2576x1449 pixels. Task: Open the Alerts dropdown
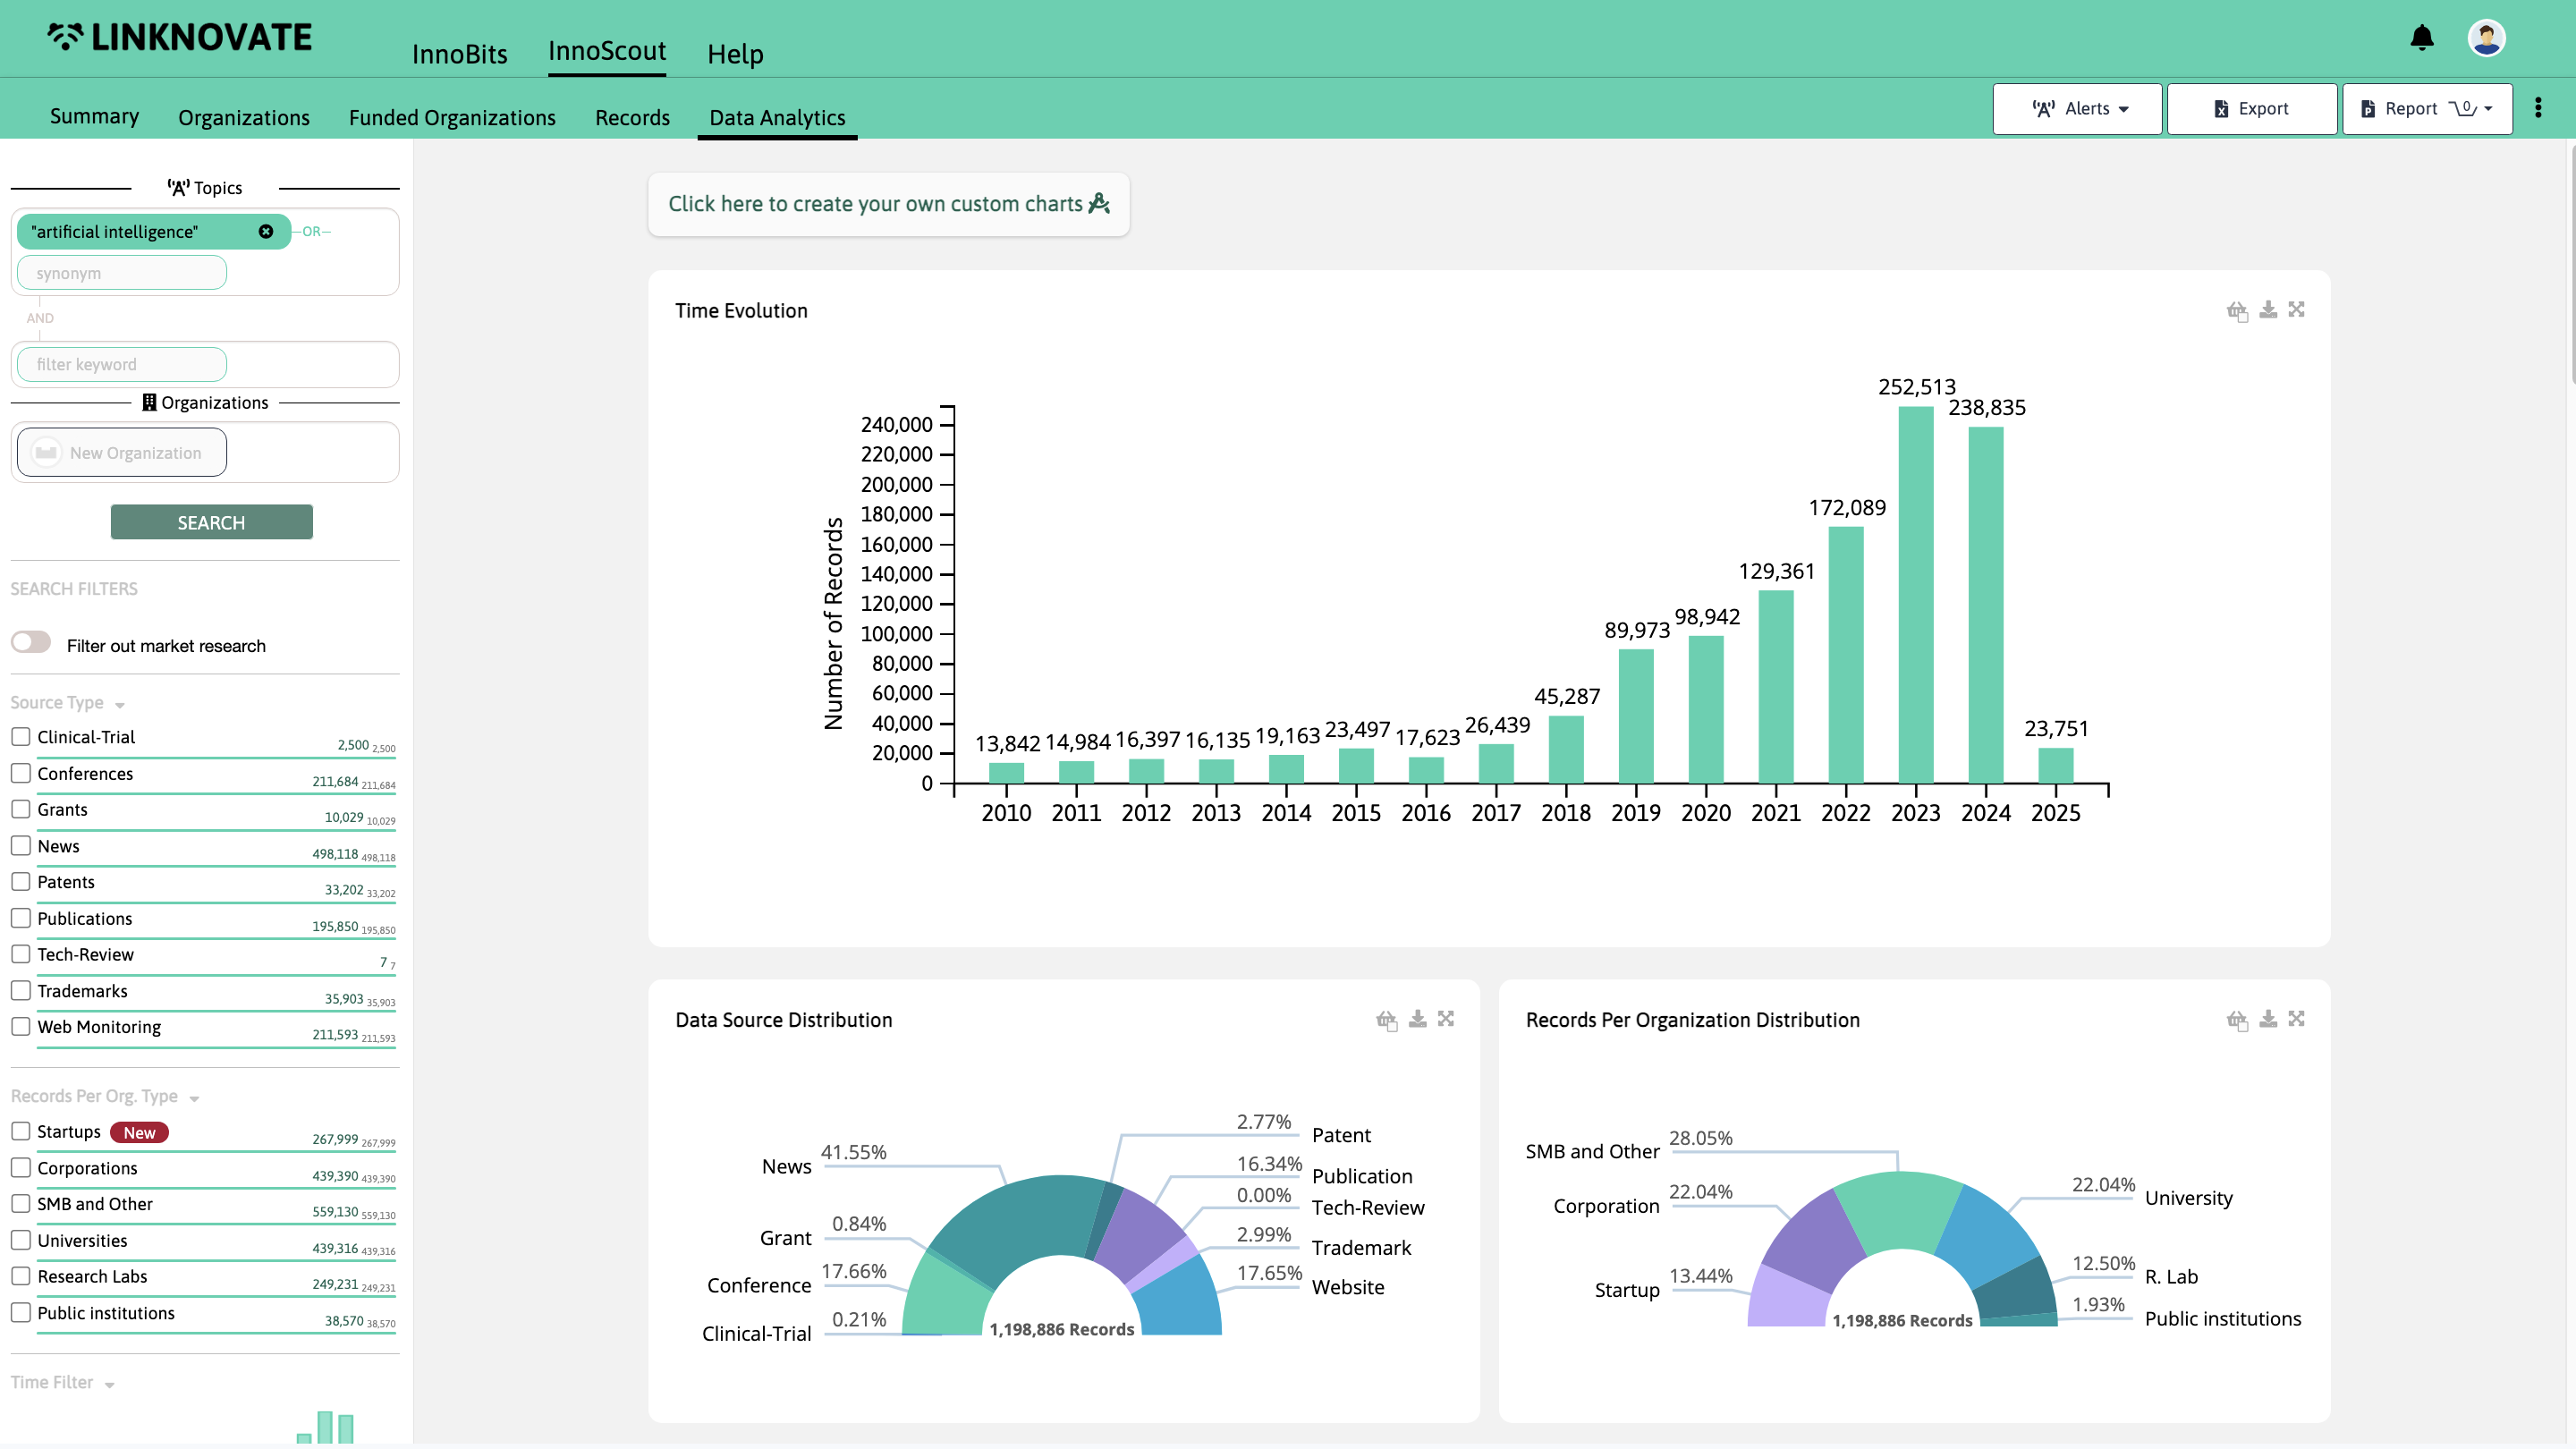(2077, 108)
